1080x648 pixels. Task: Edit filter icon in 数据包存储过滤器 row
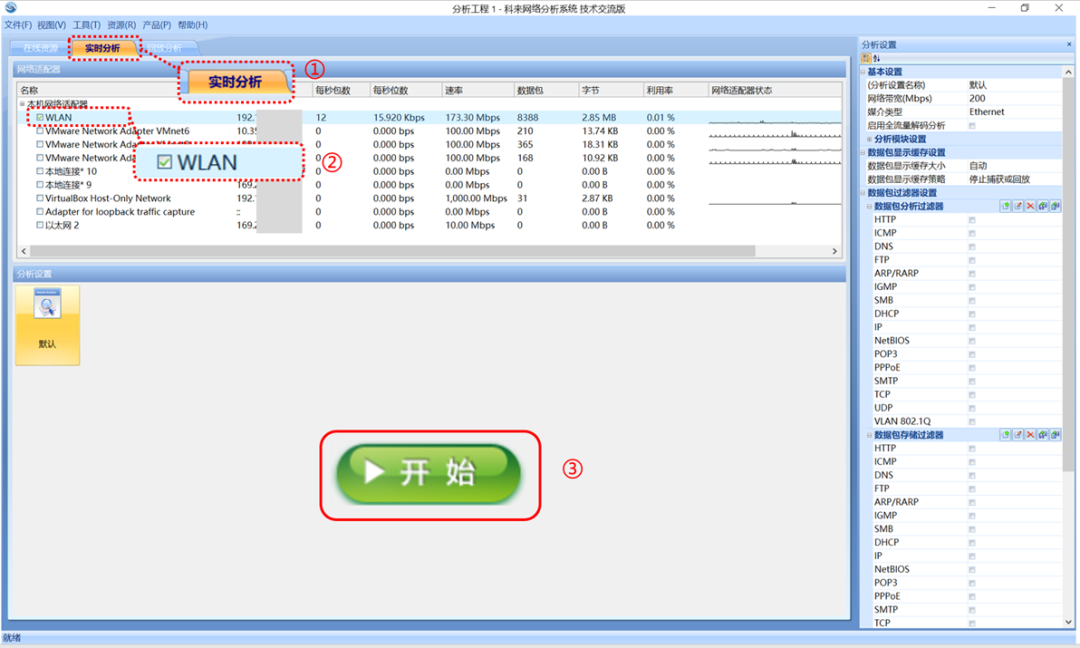click(1018, 435)
